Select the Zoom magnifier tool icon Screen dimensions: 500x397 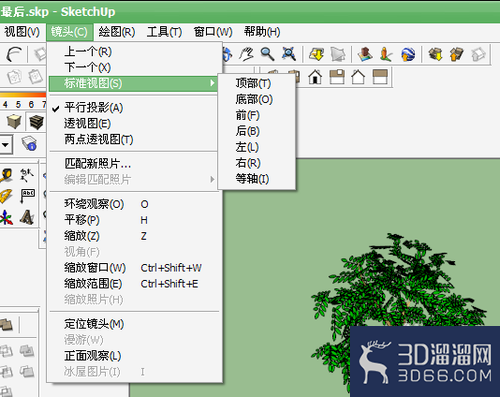267,54
